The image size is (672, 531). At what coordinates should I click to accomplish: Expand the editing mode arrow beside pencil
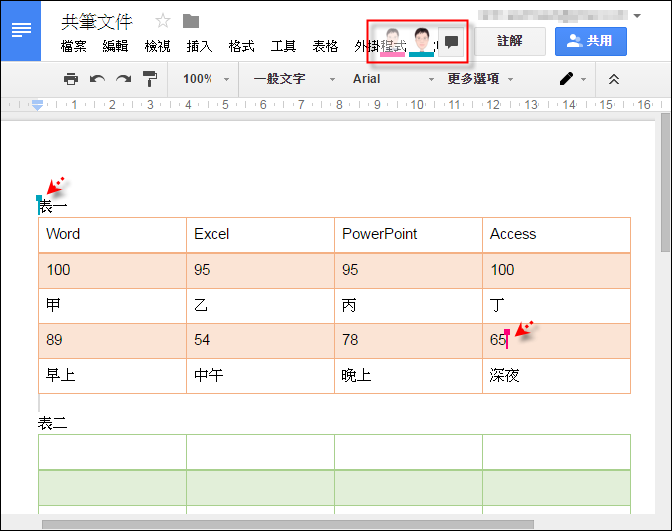point(583,79)
